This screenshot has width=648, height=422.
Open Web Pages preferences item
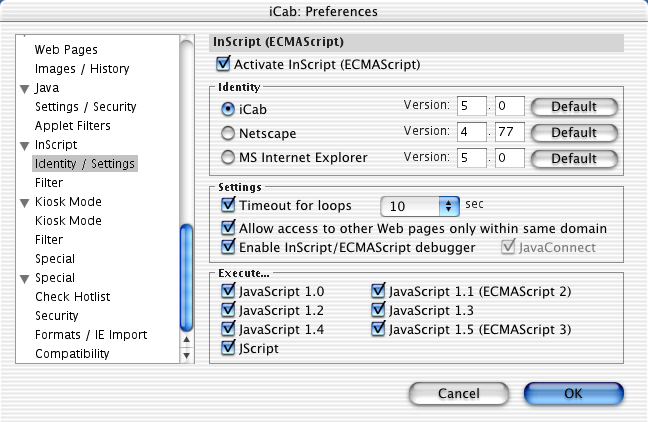[x=66, y=50]
